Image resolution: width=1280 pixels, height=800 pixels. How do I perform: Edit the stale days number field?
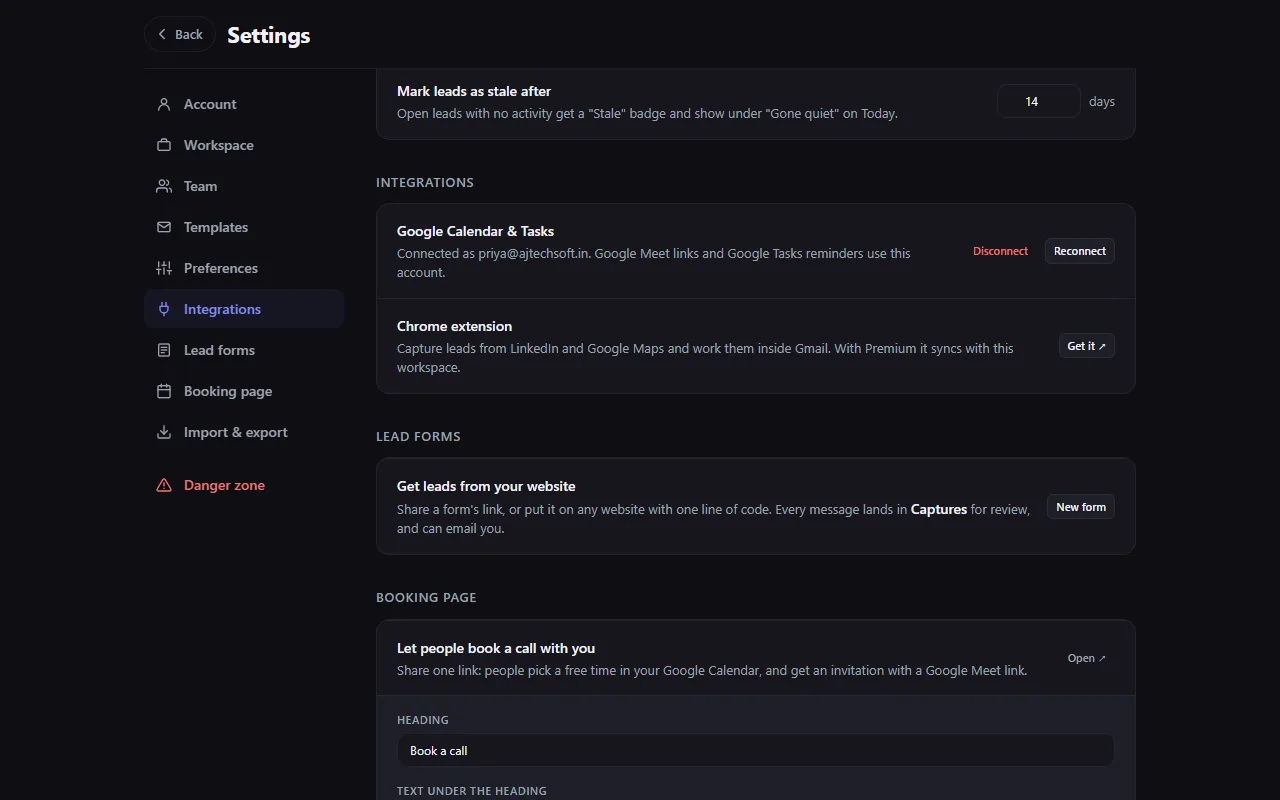click(x=1038, y=101)
